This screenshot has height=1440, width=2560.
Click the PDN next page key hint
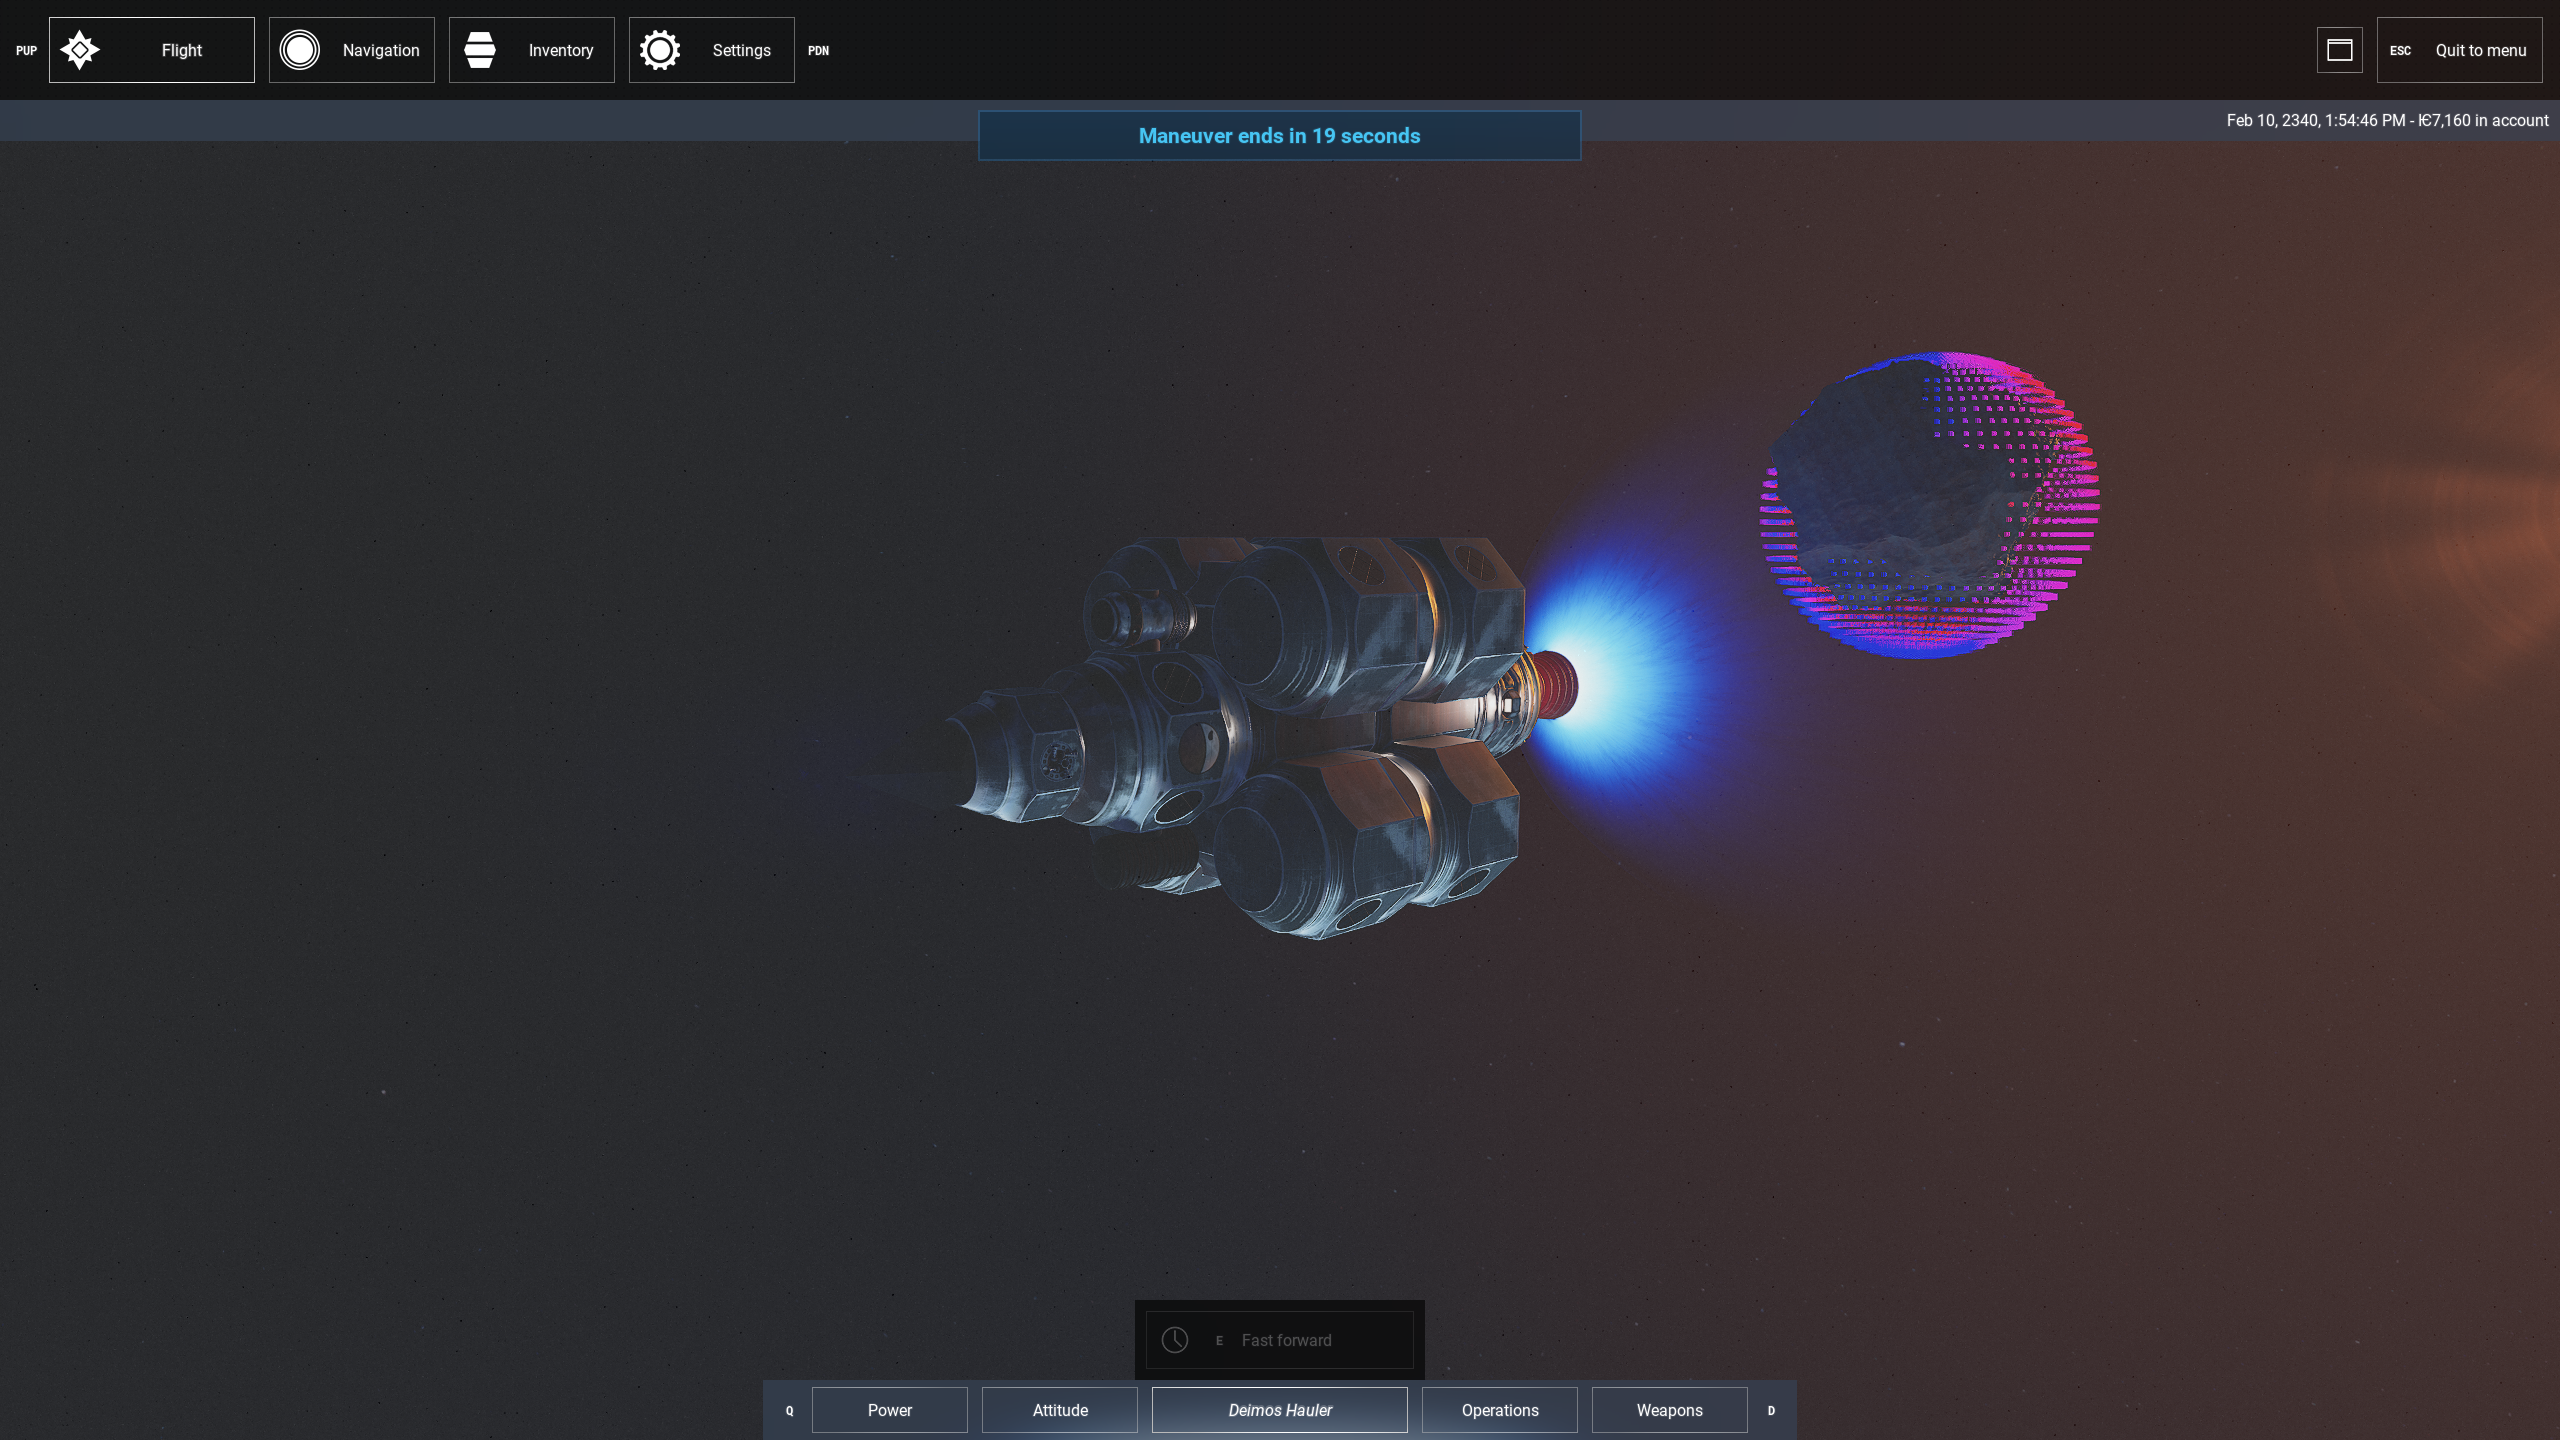pos(818,51)
